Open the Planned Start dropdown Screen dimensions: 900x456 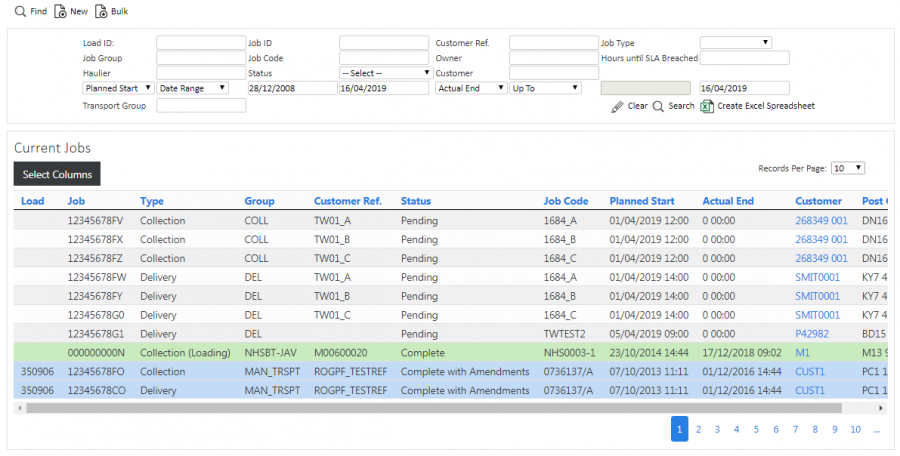pyautogui.click(x=118, y=88)
